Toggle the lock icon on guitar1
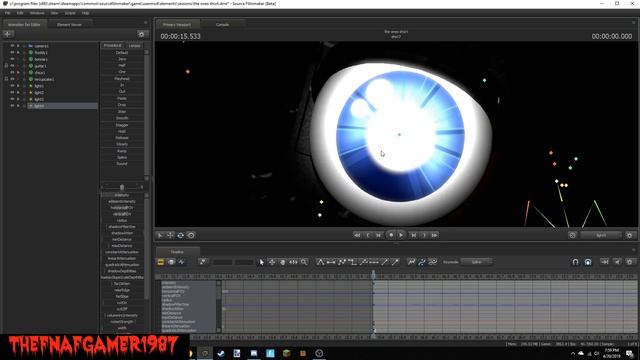The image size is (640, 360). tap(6, 66)
